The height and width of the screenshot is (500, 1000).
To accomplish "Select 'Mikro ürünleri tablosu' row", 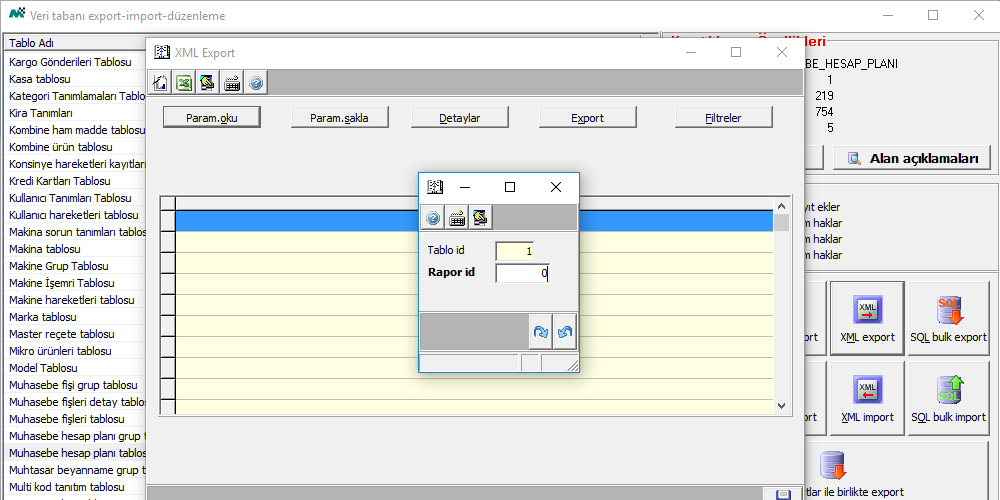I will (75, 351).
